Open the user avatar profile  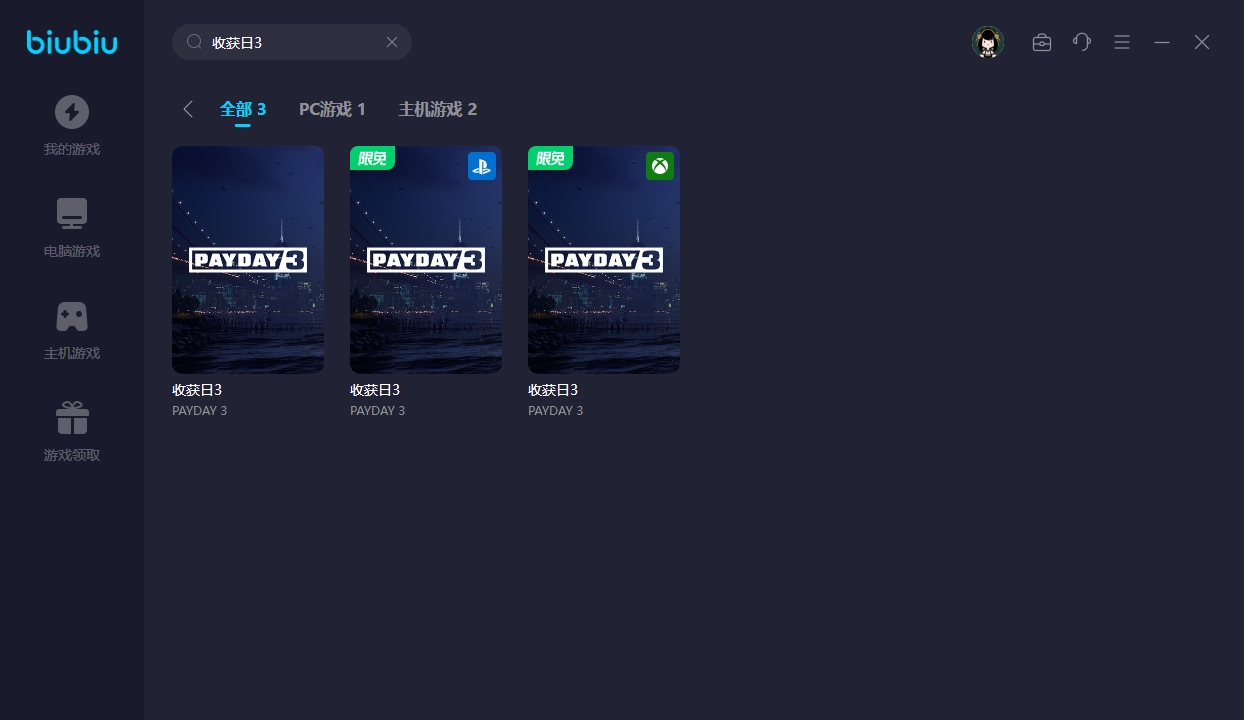point(988,42)
